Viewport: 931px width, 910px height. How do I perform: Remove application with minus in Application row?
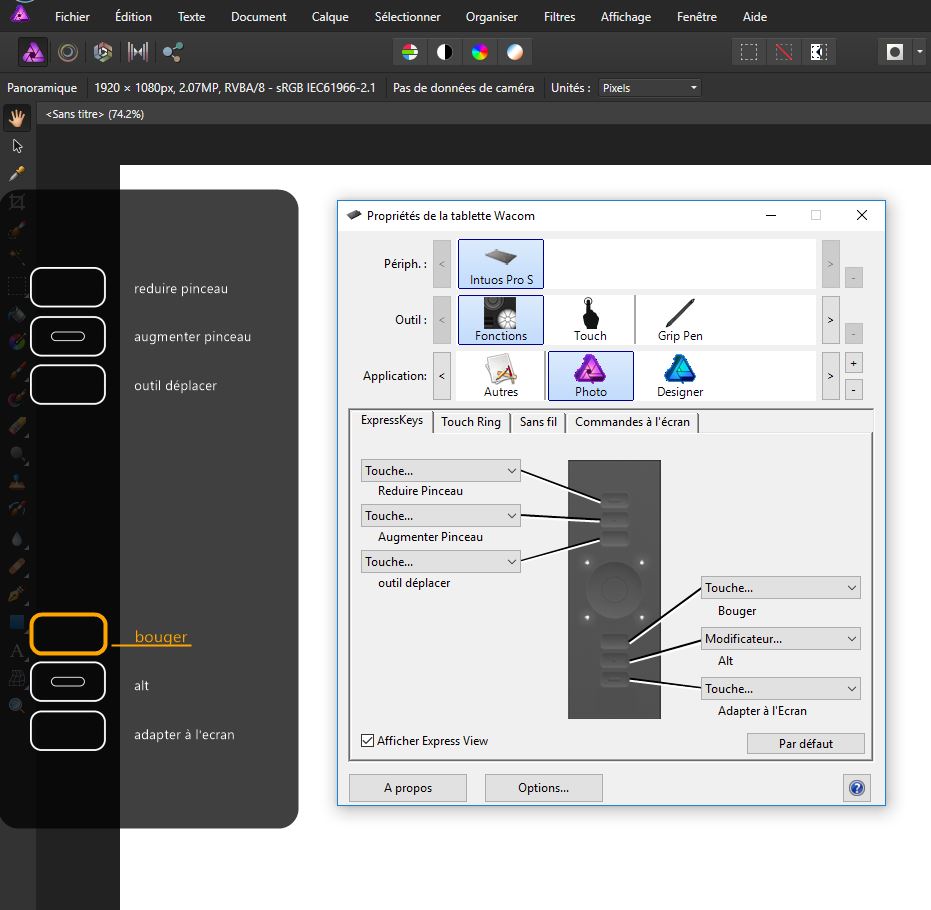(x=853, y=390)
